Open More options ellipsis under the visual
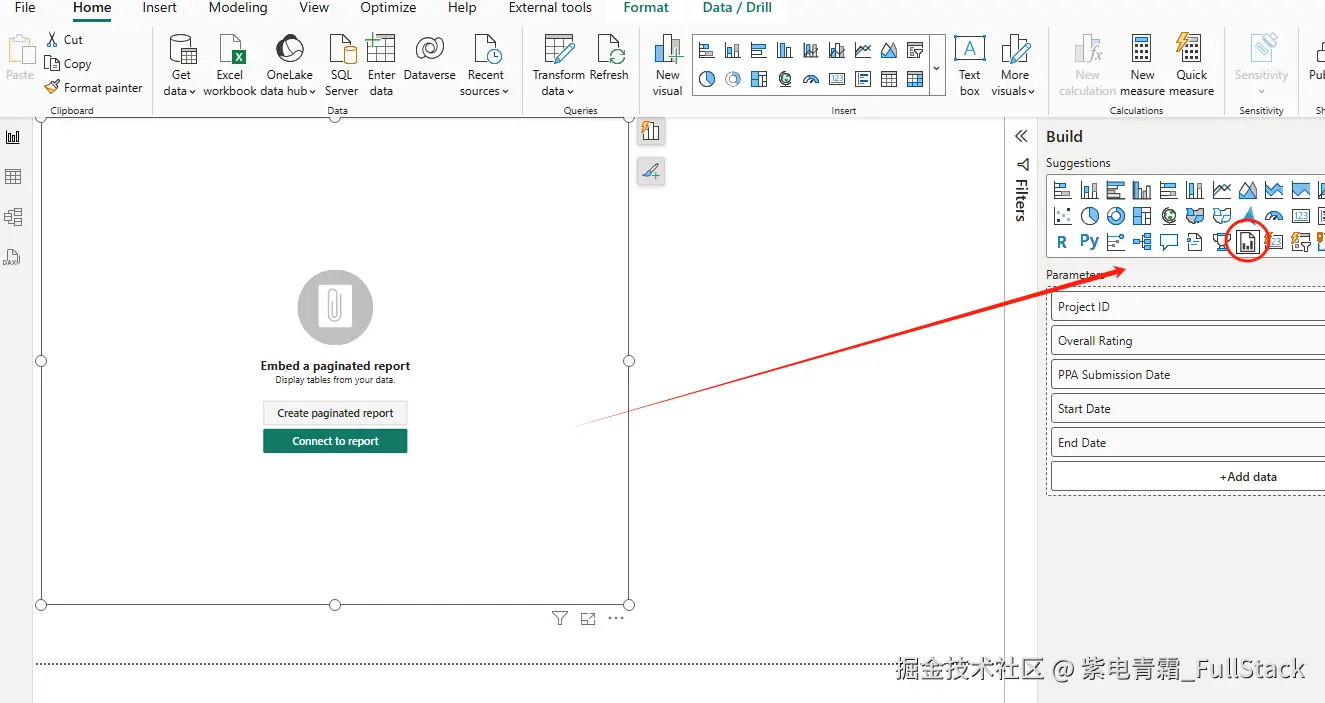 pos(616,618)
